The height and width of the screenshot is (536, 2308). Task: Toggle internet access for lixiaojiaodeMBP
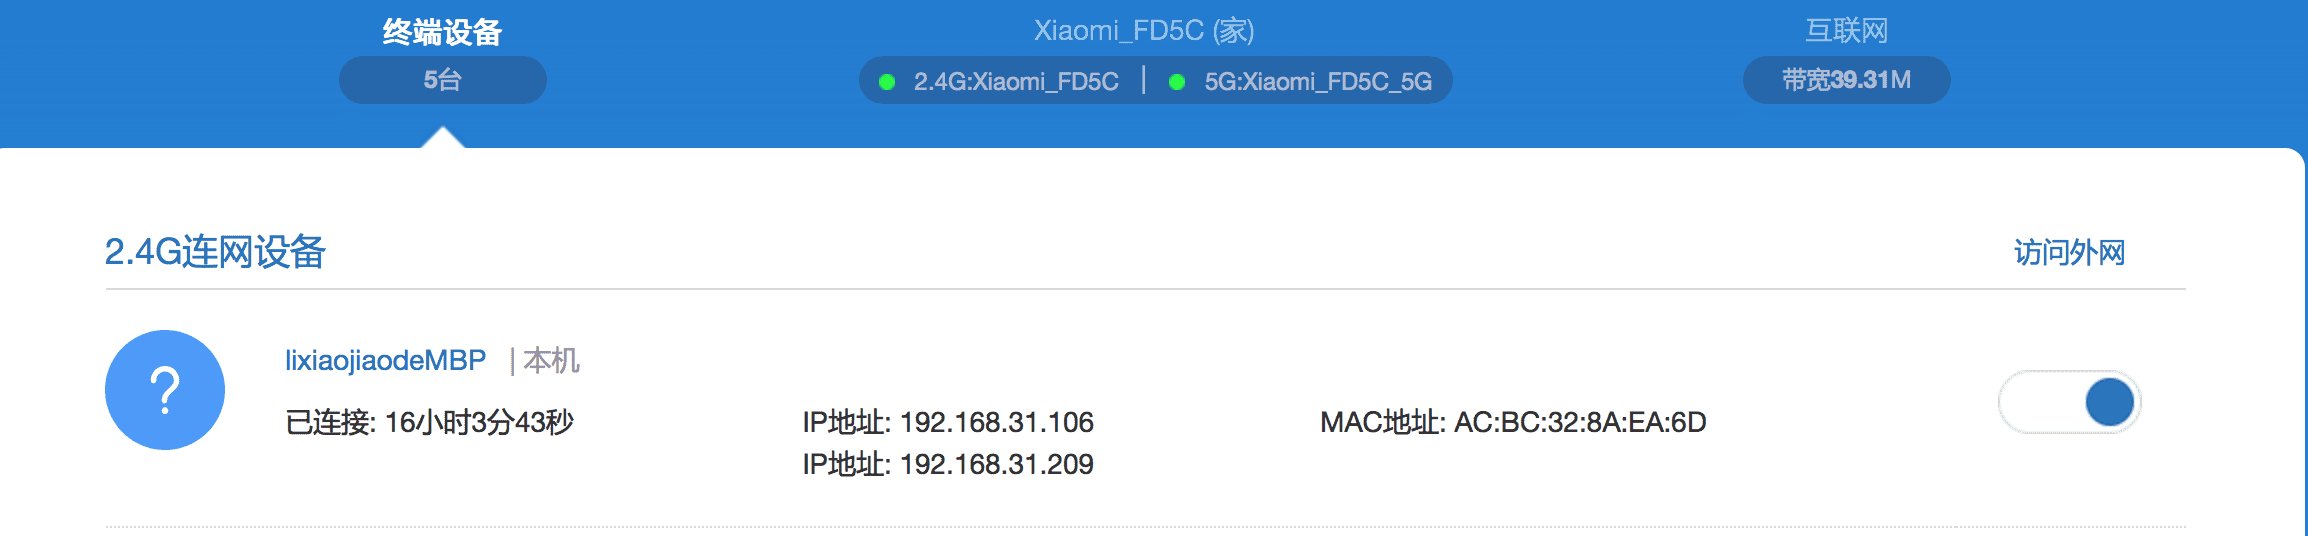click(2069, 402)
